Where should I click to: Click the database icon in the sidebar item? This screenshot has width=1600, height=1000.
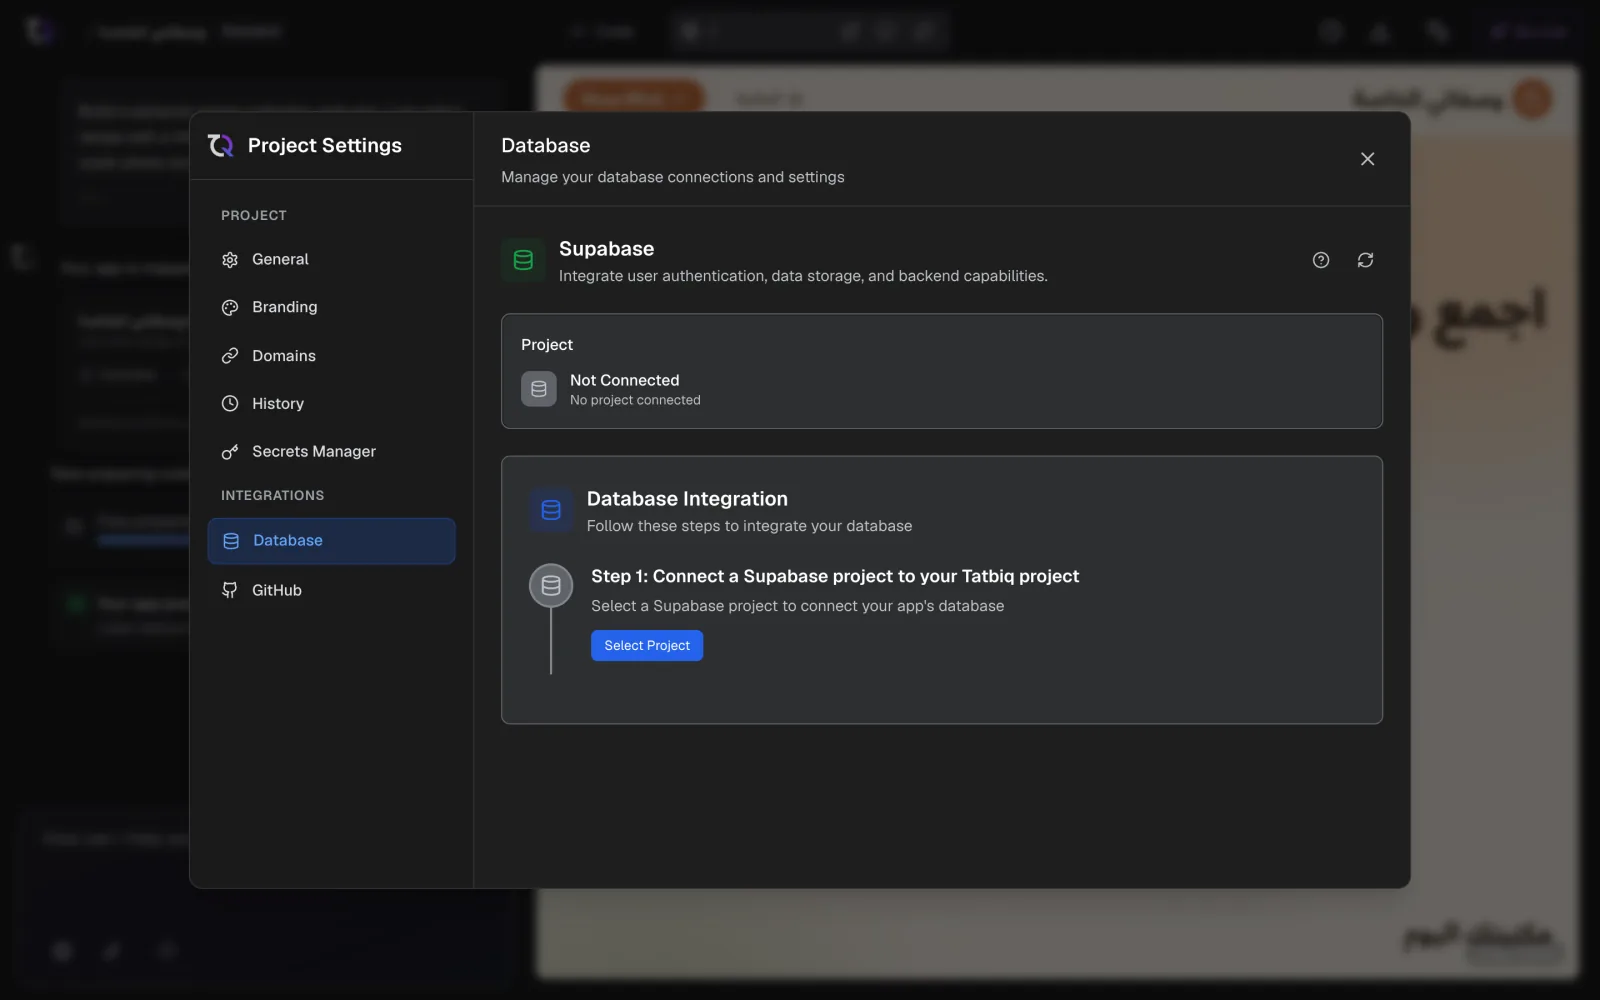point(231,541)
